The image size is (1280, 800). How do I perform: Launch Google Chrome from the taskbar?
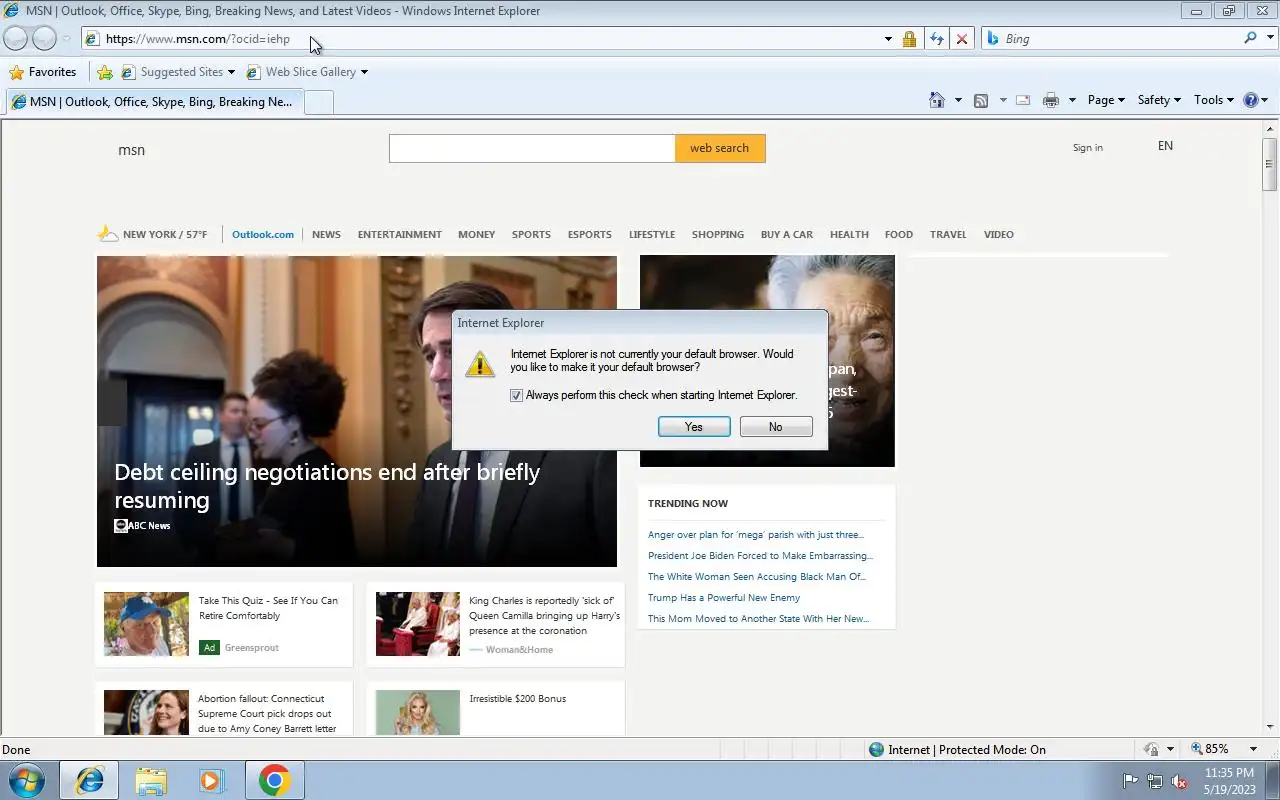pyautogui.click(x=275, y=780)
